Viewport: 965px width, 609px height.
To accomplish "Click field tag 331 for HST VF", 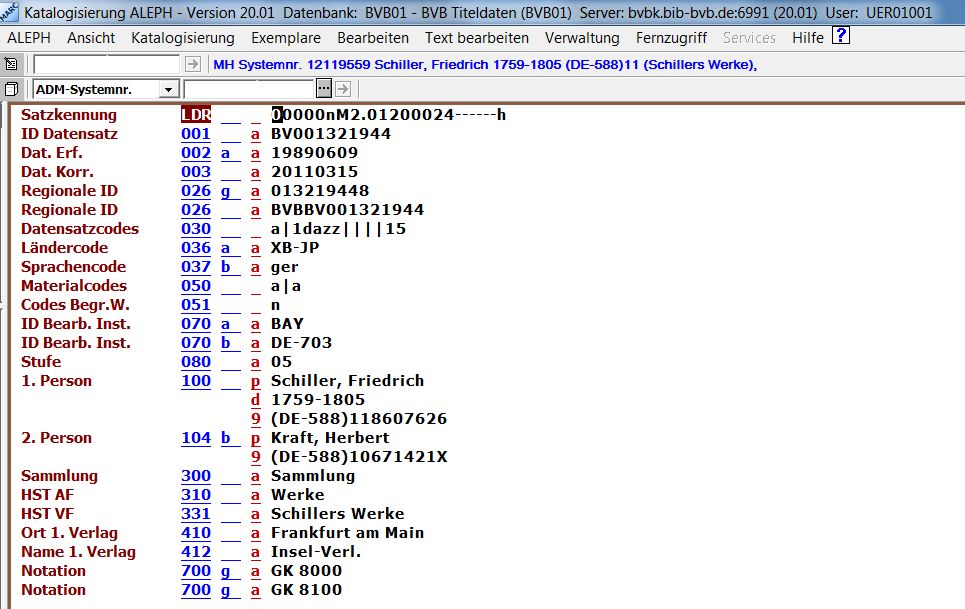I will (x=196, y=514).
